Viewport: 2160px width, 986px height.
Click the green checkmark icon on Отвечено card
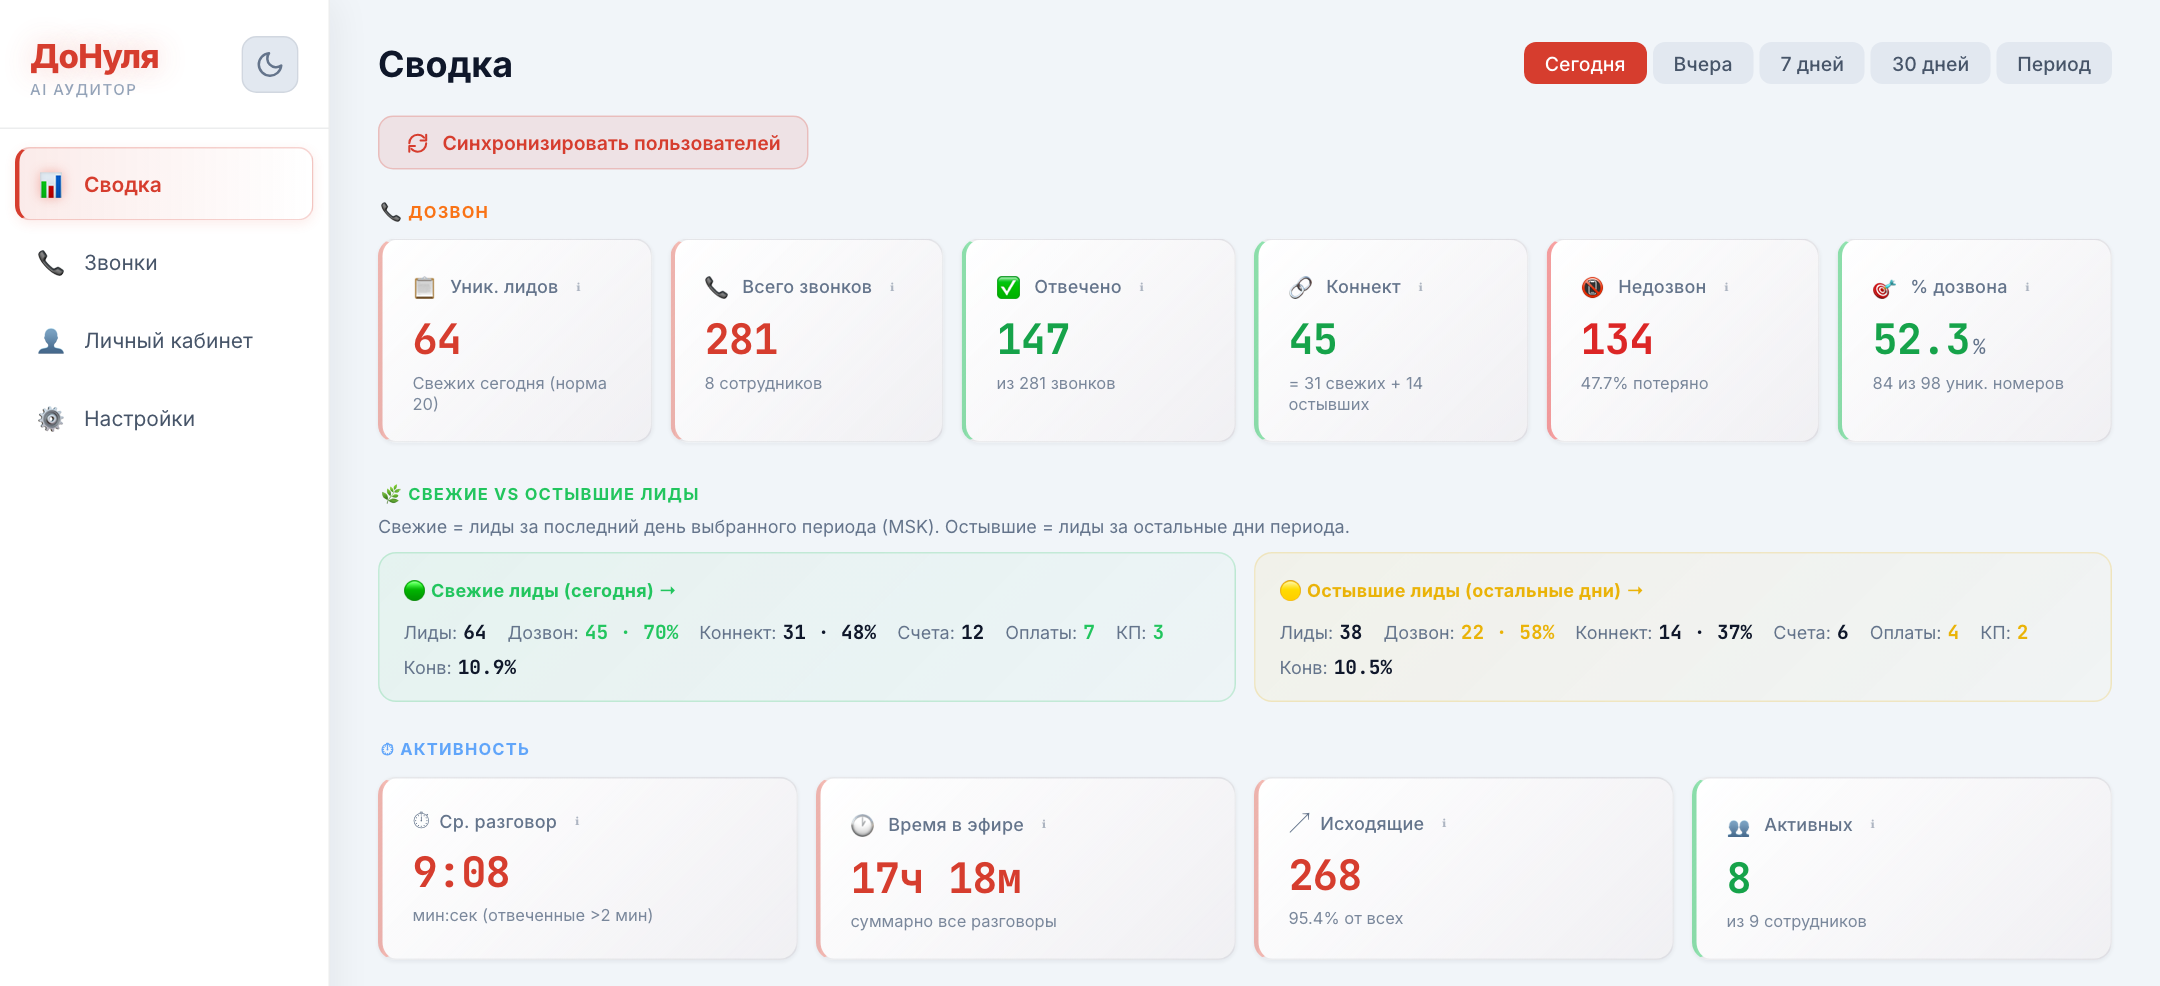click(x=1008, y=288)
